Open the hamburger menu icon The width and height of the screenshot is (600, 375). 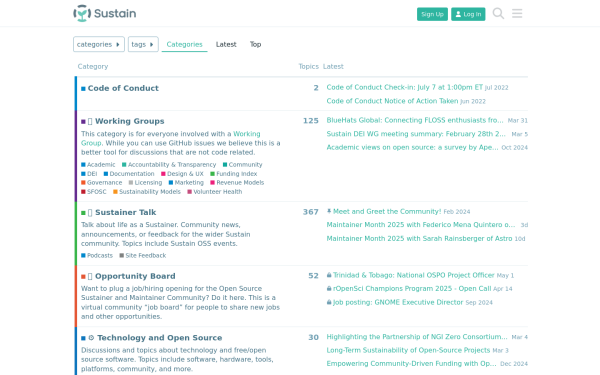517,13
